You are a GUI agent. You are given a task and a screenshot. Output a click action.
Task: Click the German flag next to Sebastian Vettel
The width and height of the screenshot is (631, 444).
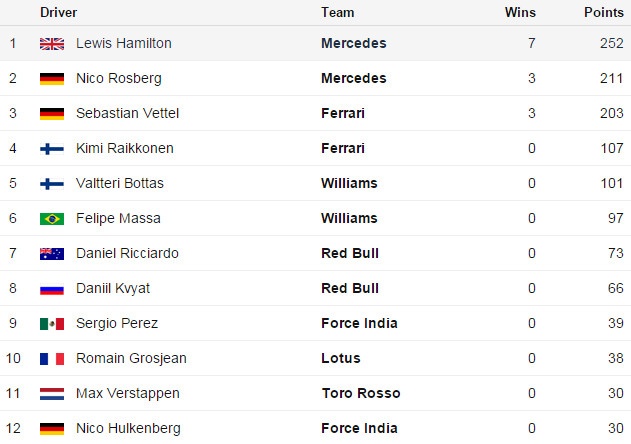click(52, 114)
